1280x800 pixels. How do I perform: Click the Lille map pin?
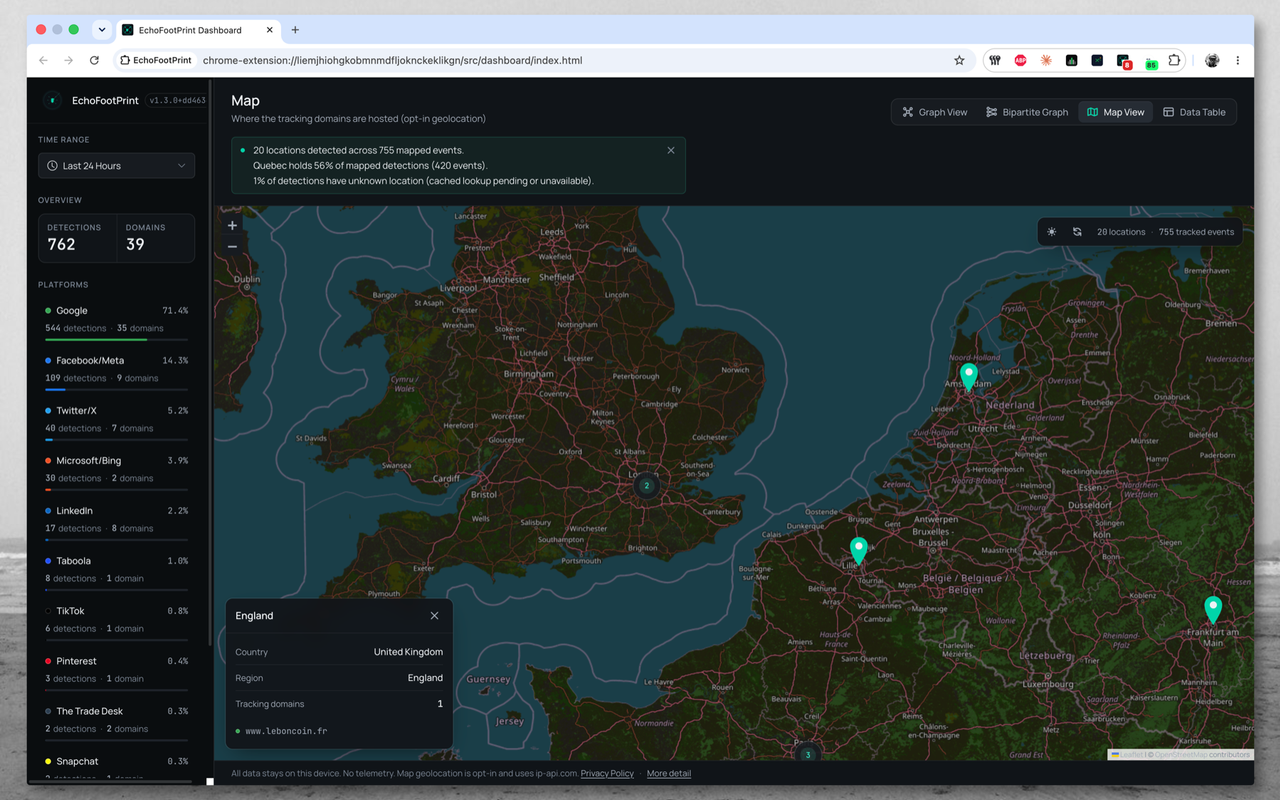(x=858, y=551)
